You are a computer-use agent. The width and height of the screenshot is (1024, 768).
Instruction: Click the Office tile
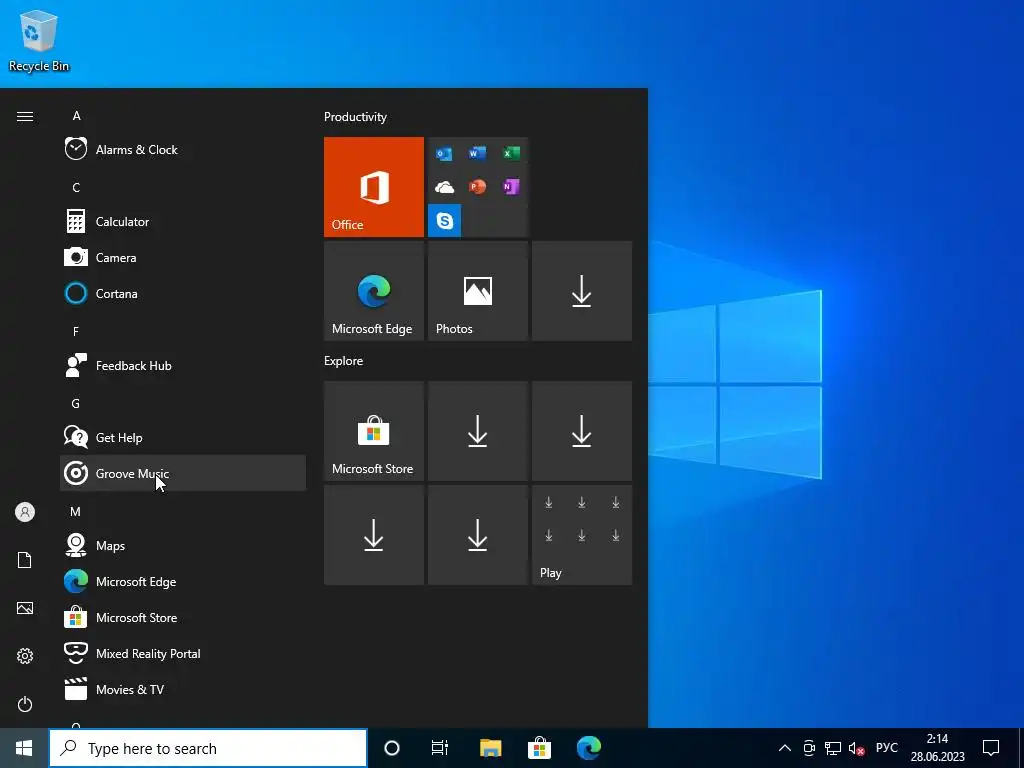(x=374, y=187)
